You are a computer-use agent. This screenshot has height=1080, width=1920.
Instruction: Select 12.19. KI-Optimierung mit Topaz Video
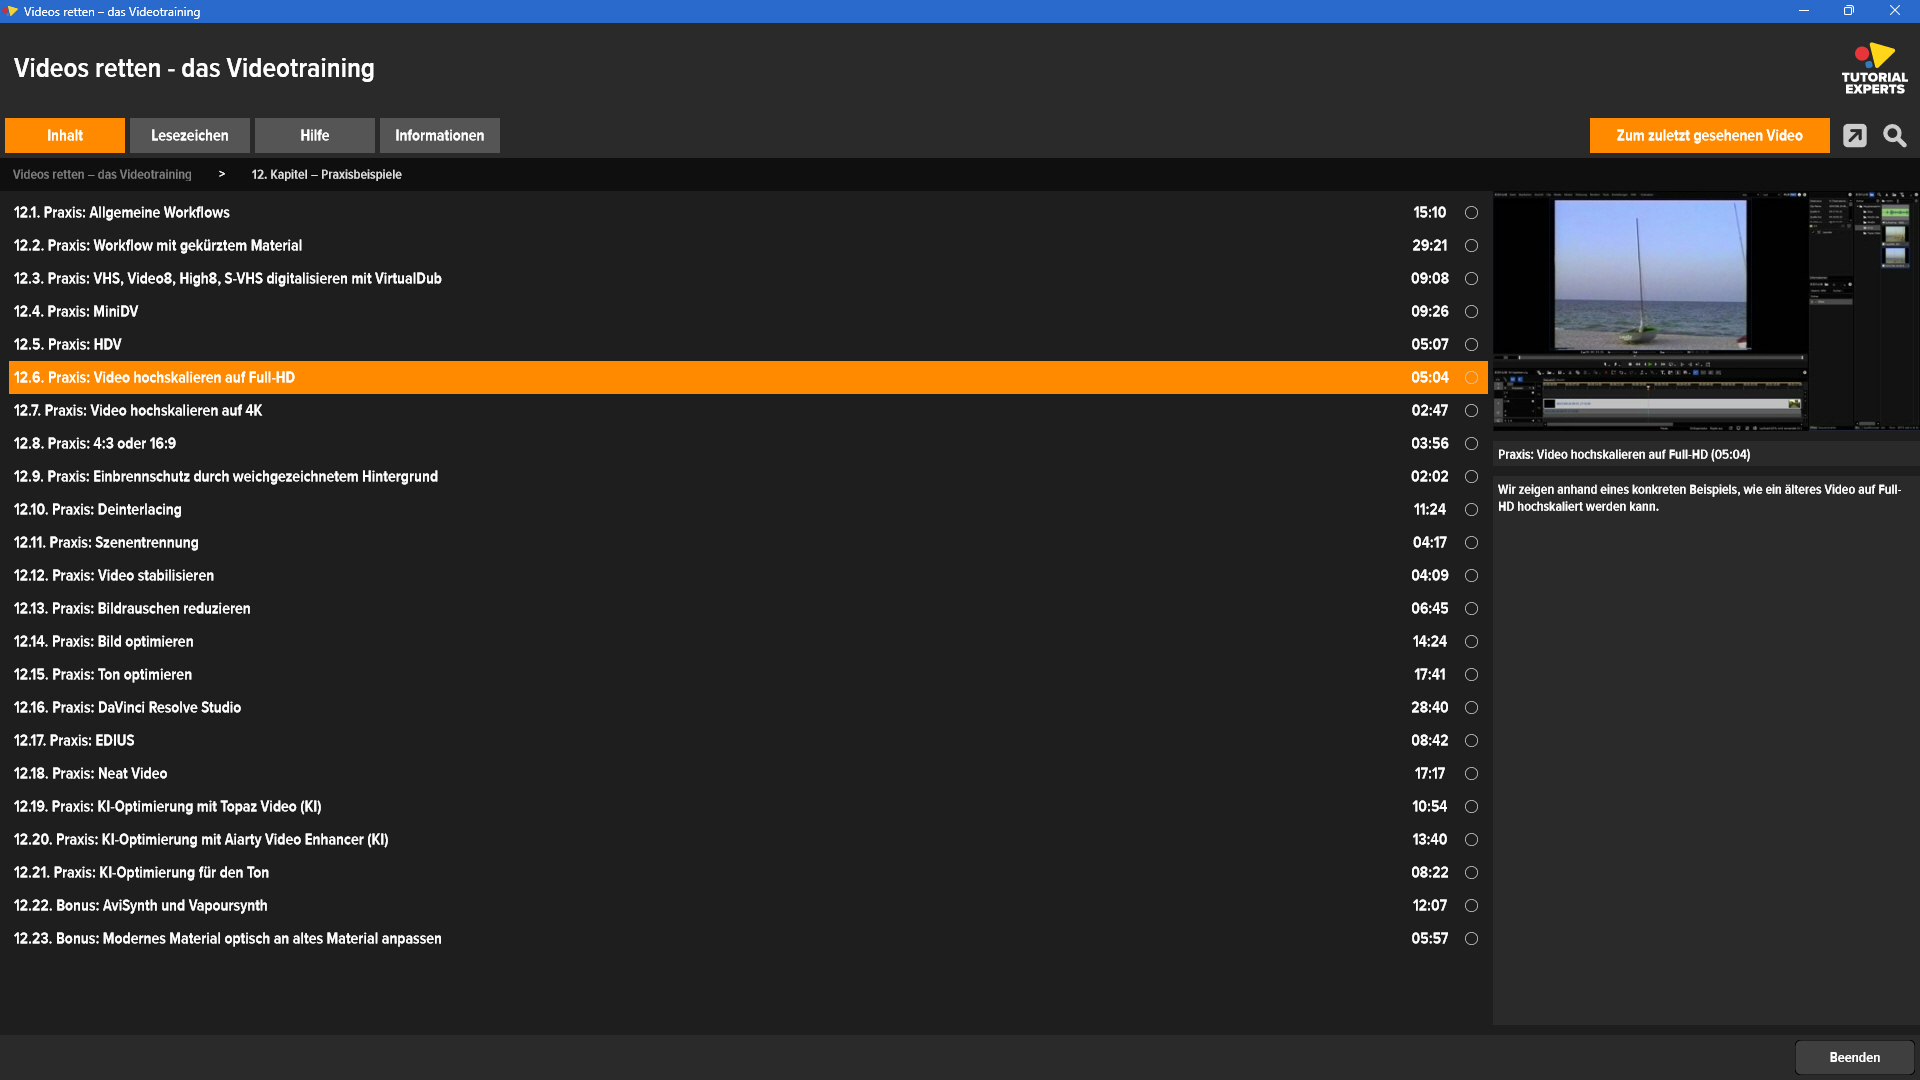[748, 806]
